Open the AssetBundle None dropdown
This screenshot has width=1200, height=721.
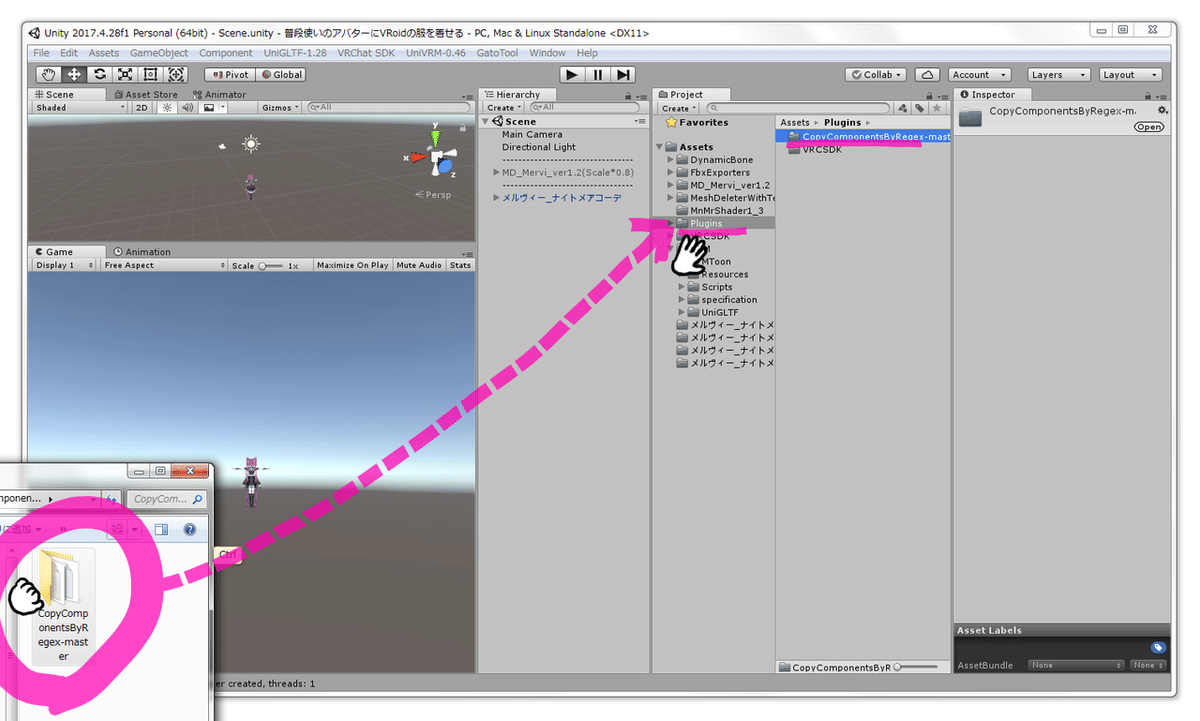1076,665
